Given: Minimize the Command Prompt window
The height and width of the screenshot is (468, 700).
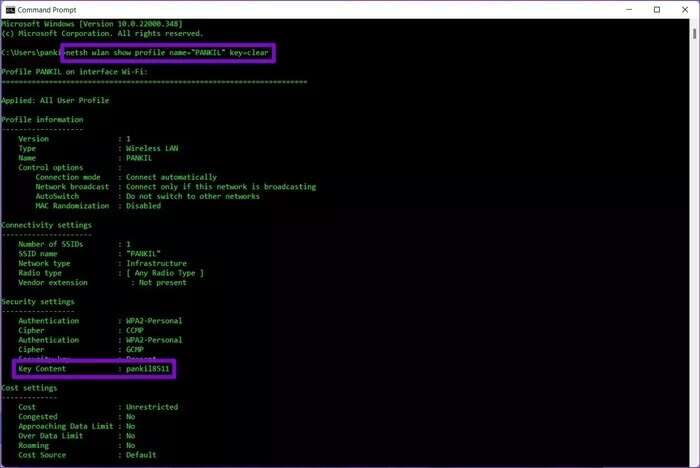Looking at the screenshot, I should (629, 10).
